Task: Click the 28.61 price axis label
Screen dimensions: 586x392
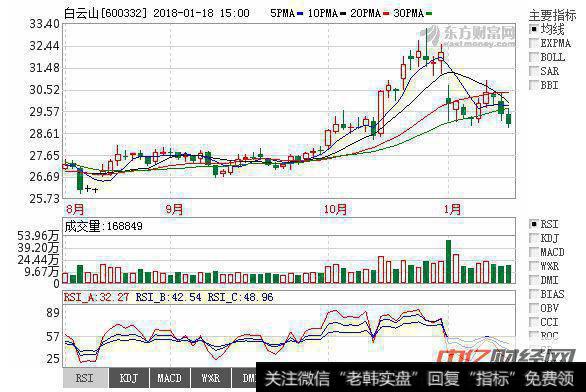Action: coord(44,134)
